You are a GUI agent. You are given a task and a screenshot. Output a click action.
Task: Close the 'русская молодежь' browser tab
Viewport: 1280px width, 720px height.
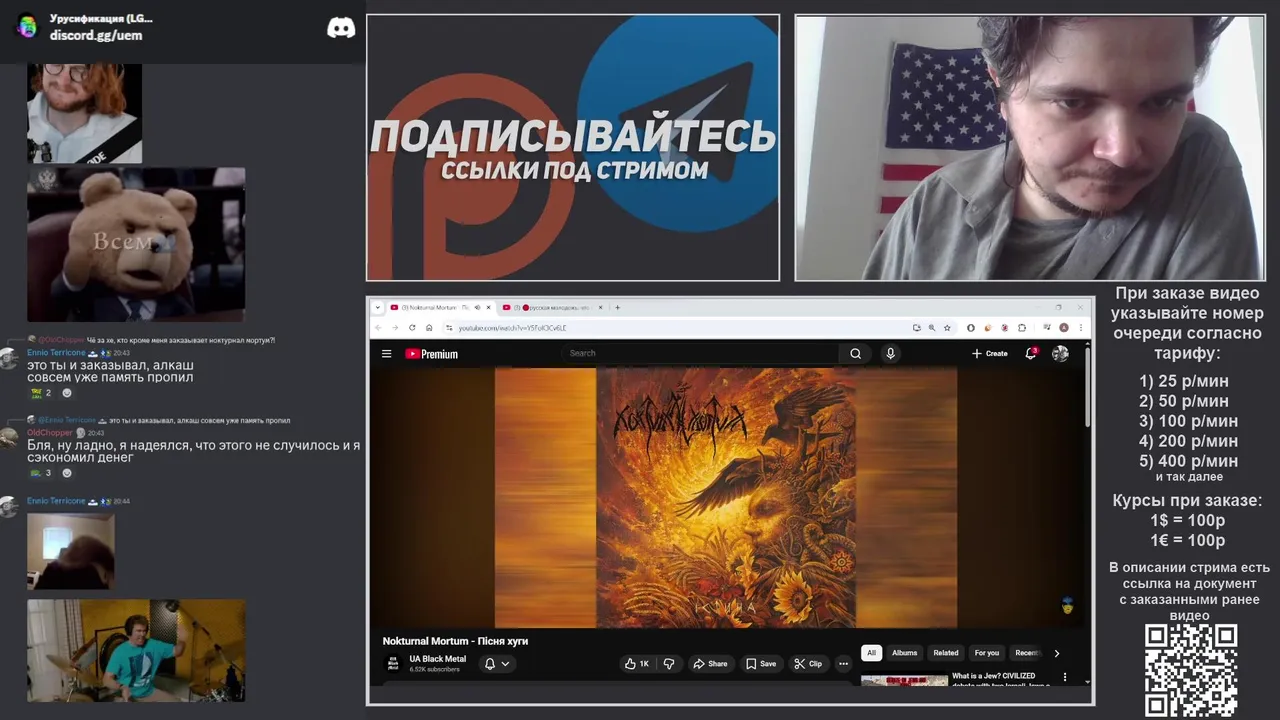coord(602,307)
